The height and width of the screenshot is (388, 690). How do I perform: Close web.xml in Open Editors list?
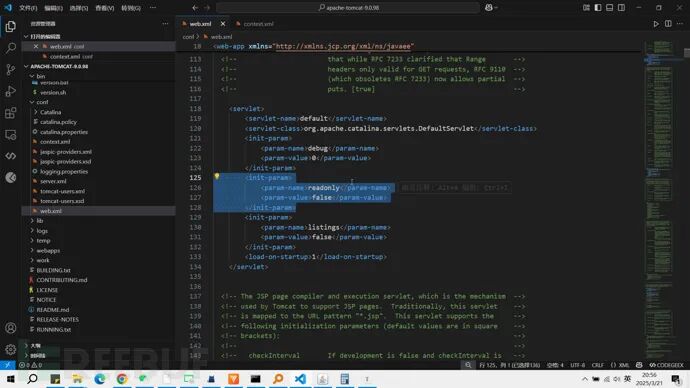pos(36,46)
